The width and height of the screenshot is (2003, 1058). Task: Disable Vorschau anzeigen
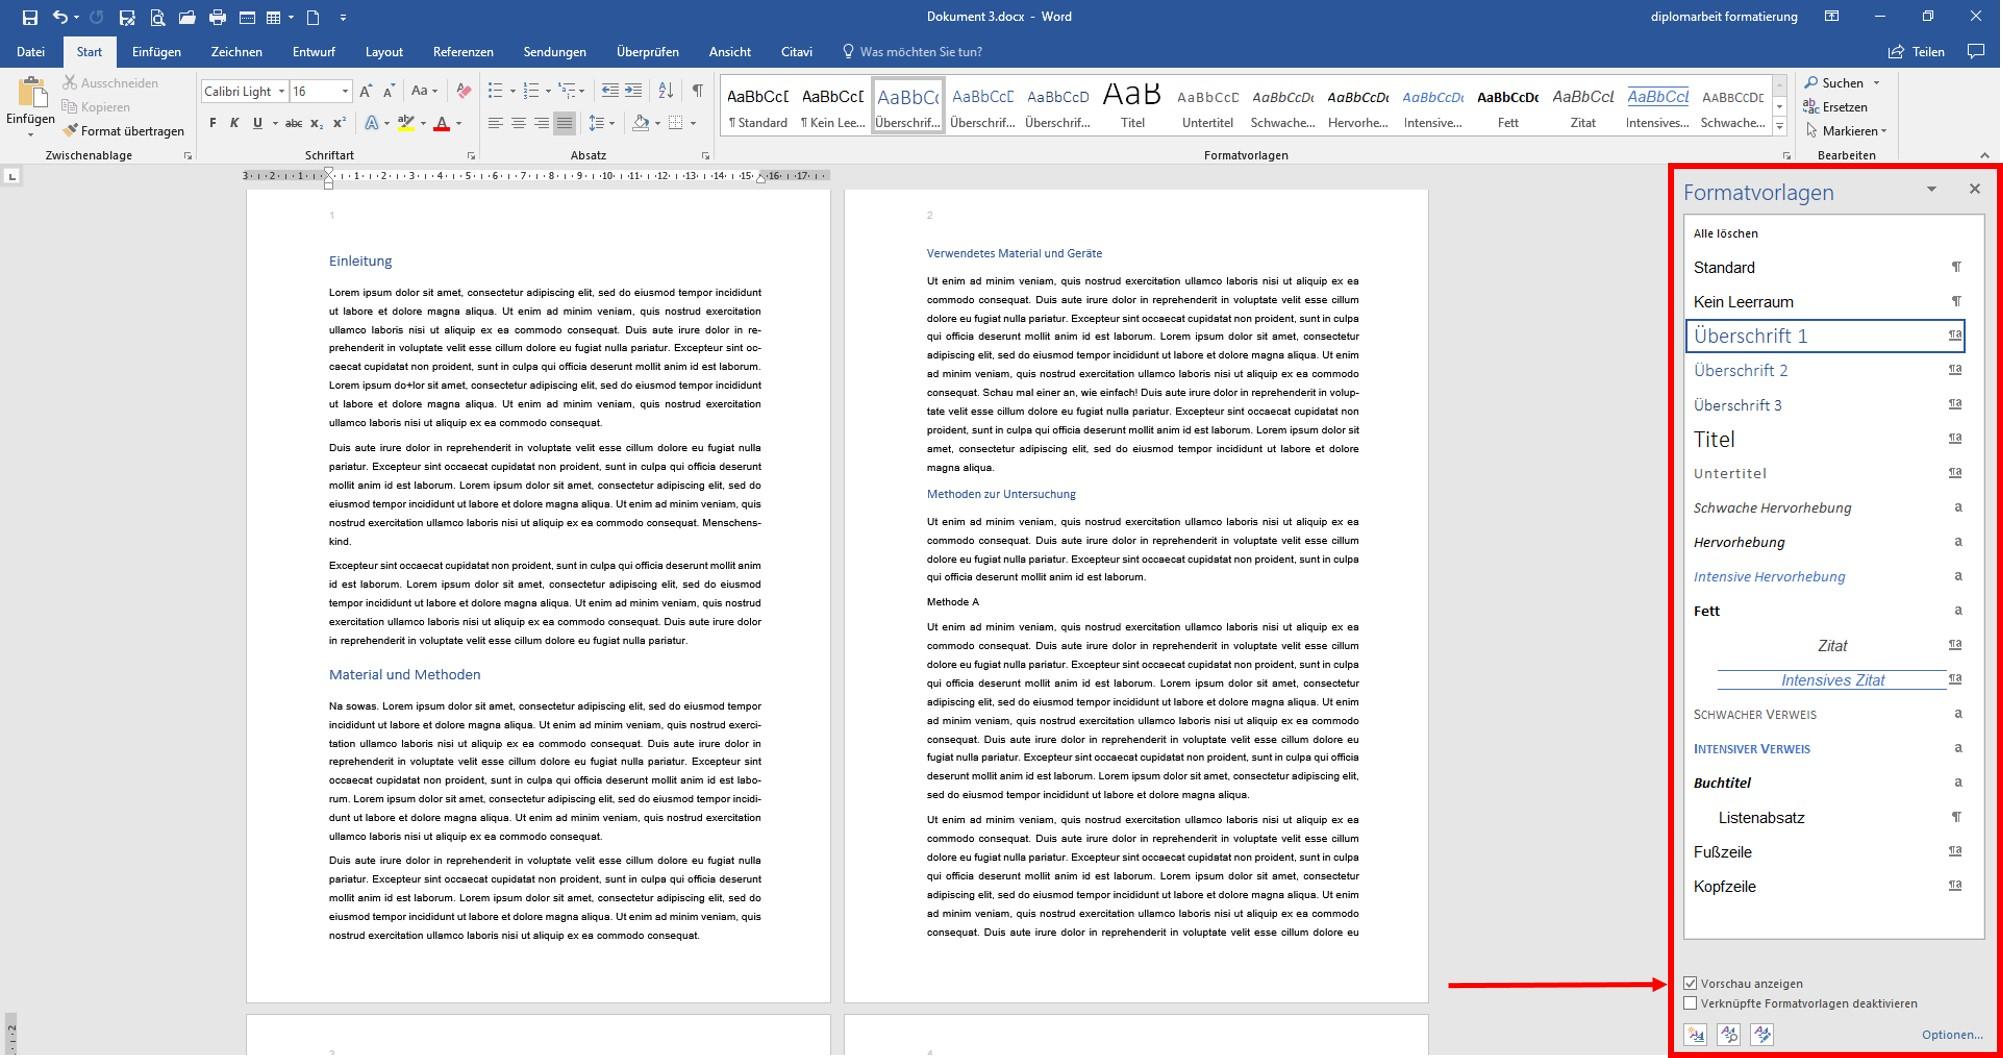[1692, 983]
